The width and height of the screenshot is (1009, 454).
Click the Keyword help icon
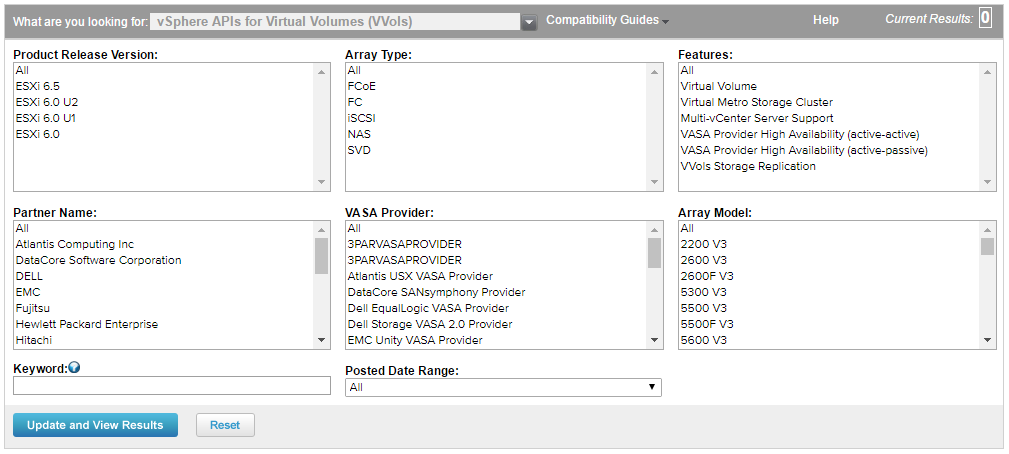[x=74, y=368]
